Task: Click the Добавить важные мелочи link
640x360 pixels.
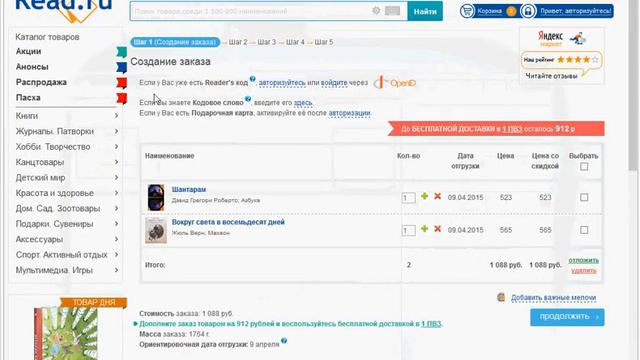Action: coord(553,298)
